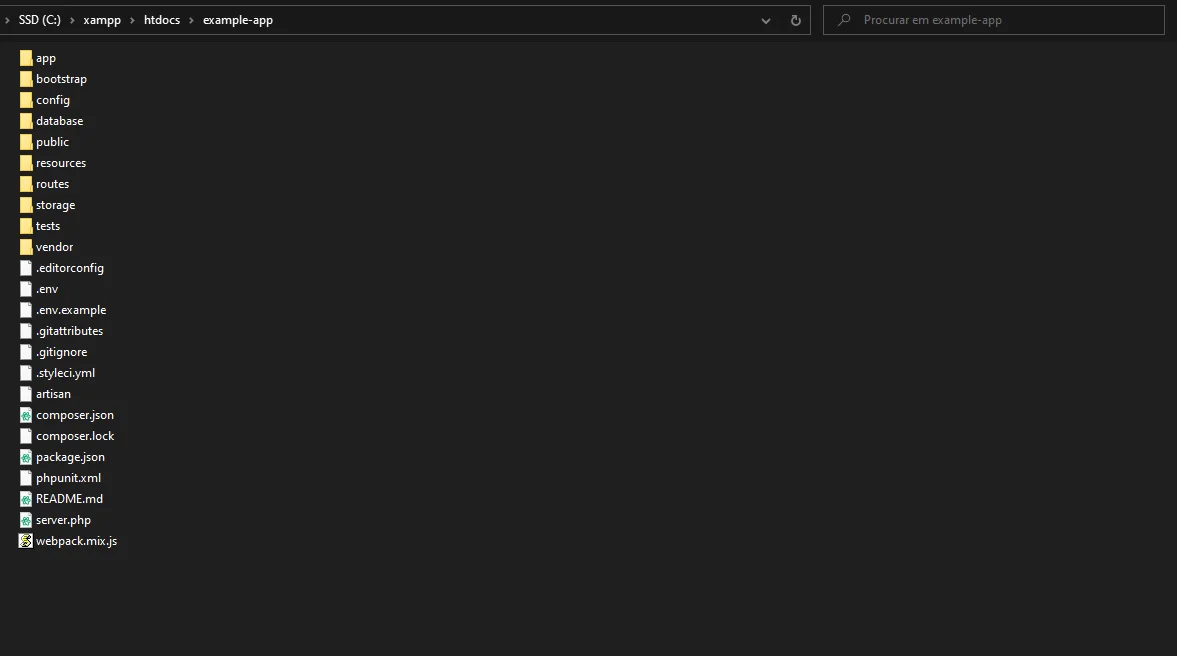Click the README.md file icon
The image size is (1177, 656).
(x=25, y=498)
